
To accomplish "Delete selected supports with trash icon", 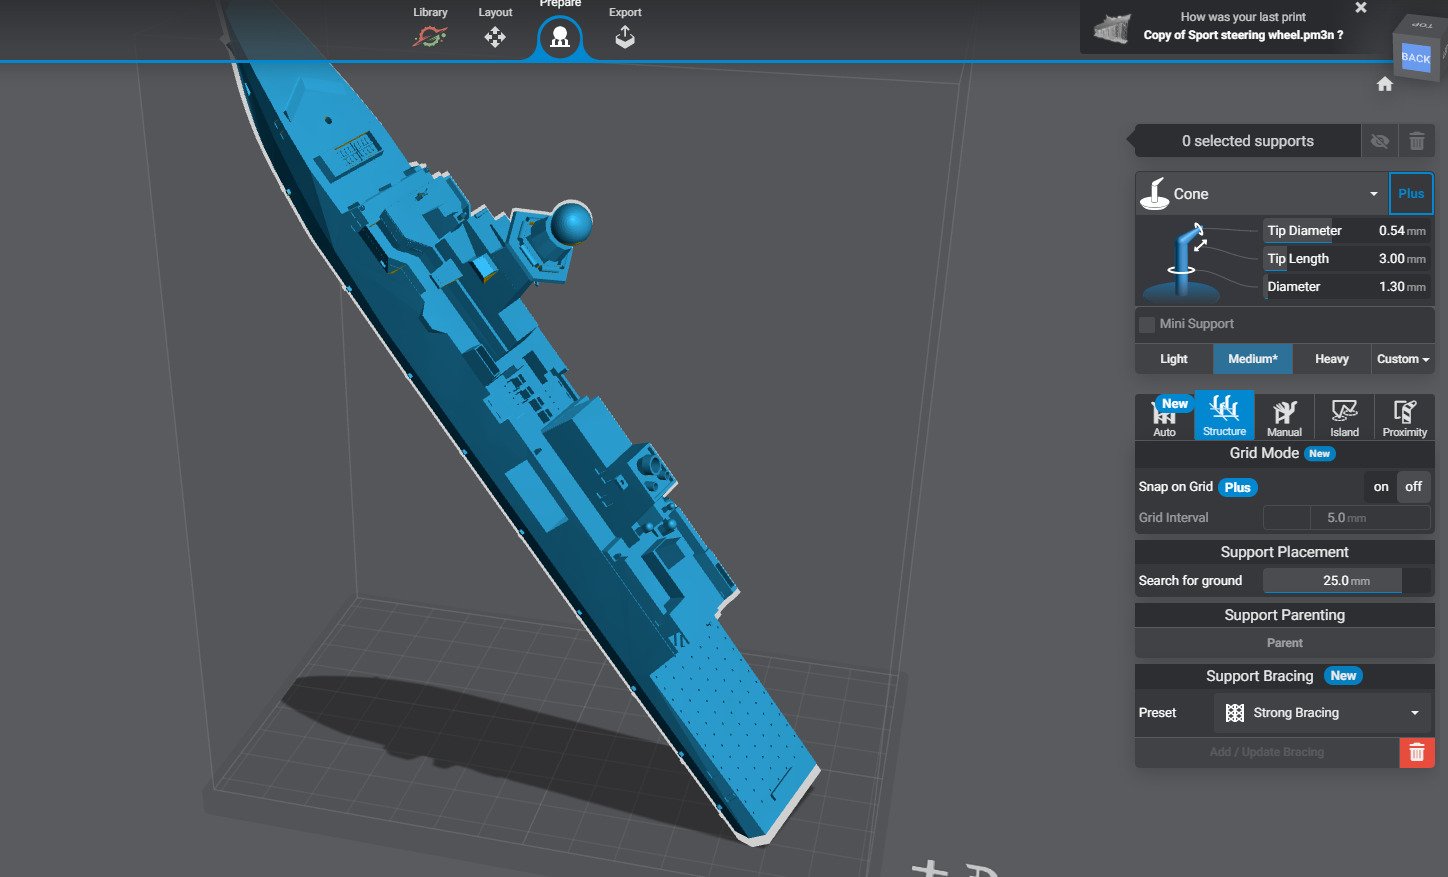I will [x=1417, y=141].
